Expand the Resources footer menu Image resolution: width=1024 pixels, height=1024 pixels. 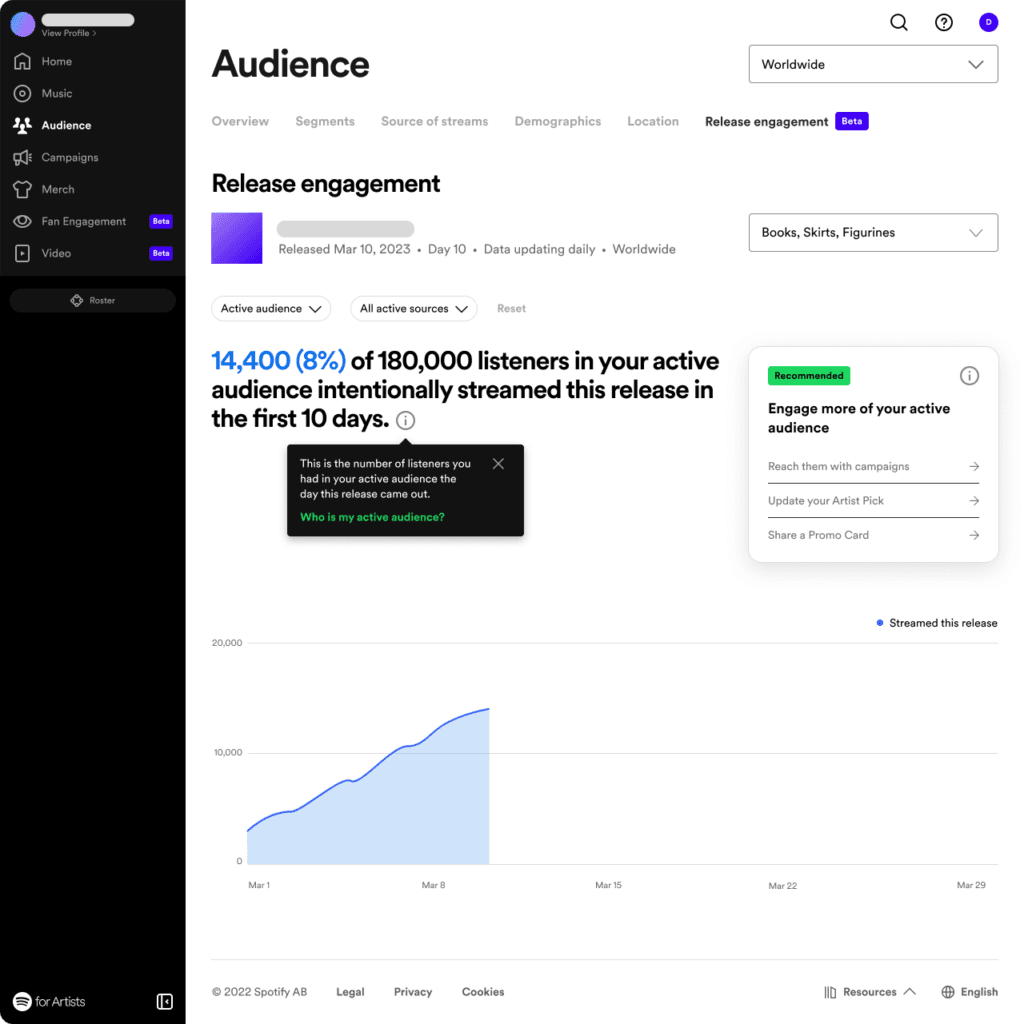pos(870,992)
